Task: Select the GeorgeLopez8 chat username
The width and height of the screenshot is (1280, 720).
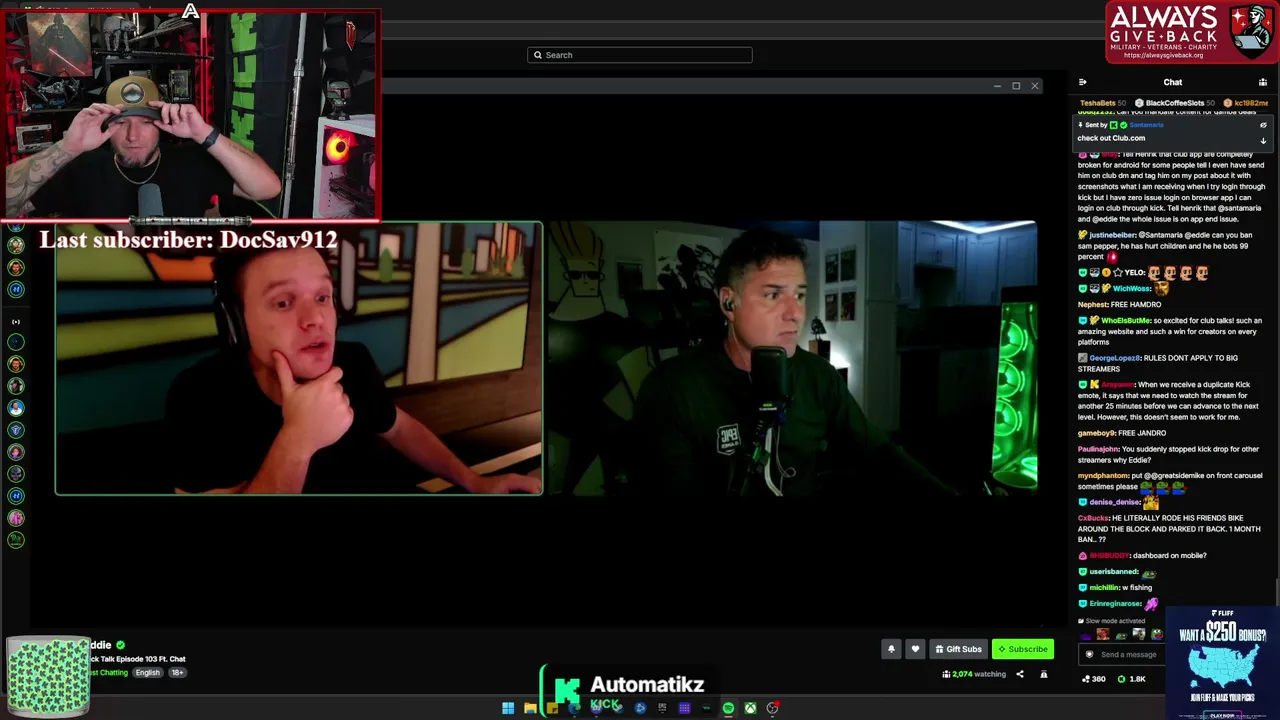Action: click(1115, 358)
